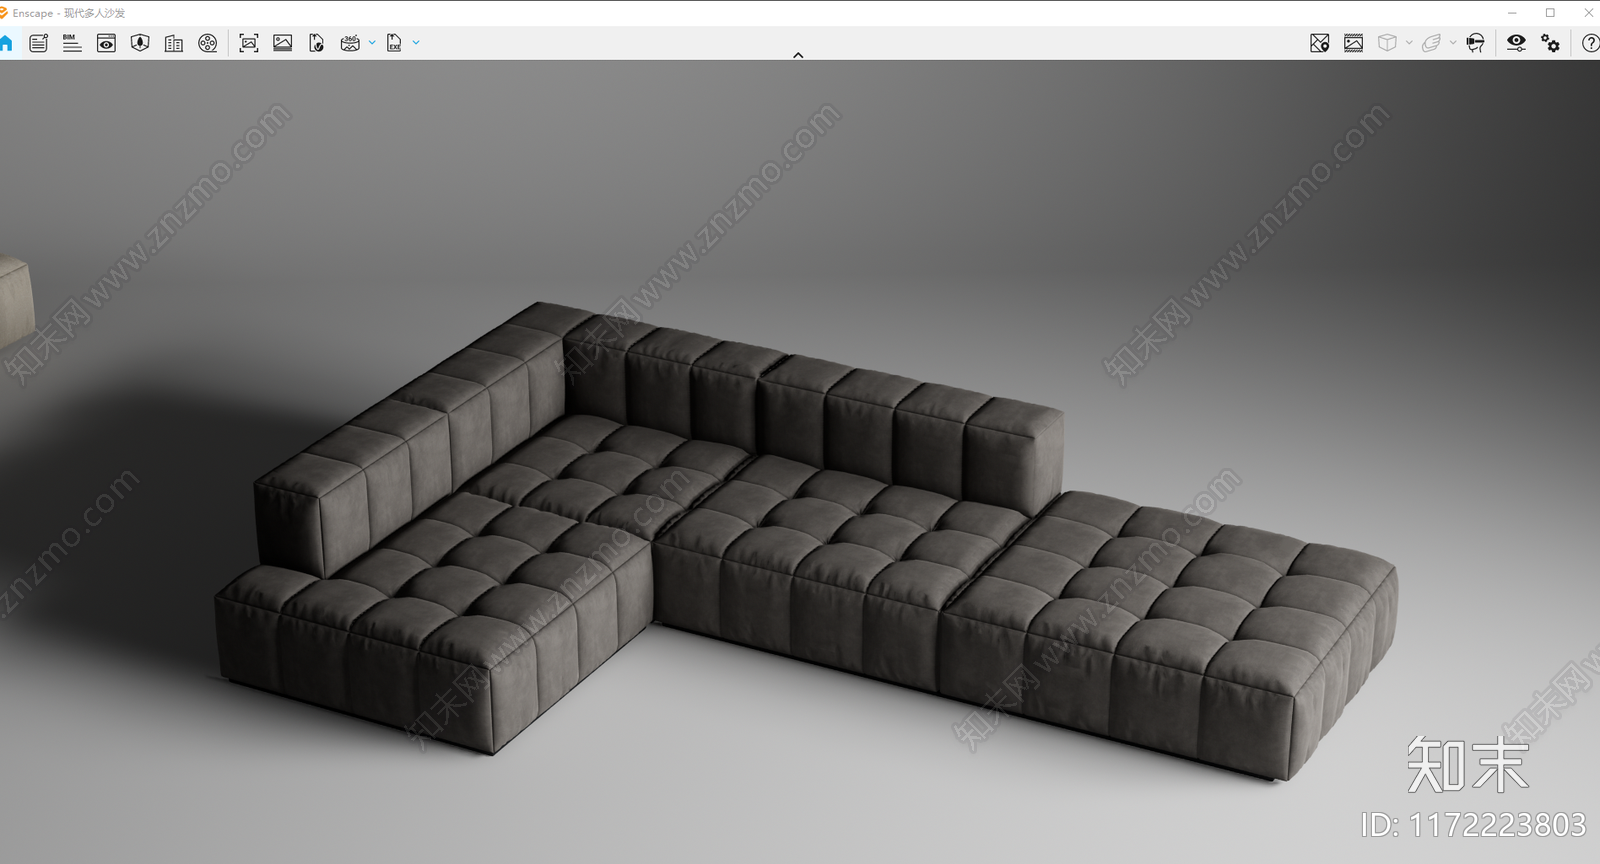The width and height of the screenshot is (1600, 864).
Task: Open general settings gears icon
Action: point(1550,43)
